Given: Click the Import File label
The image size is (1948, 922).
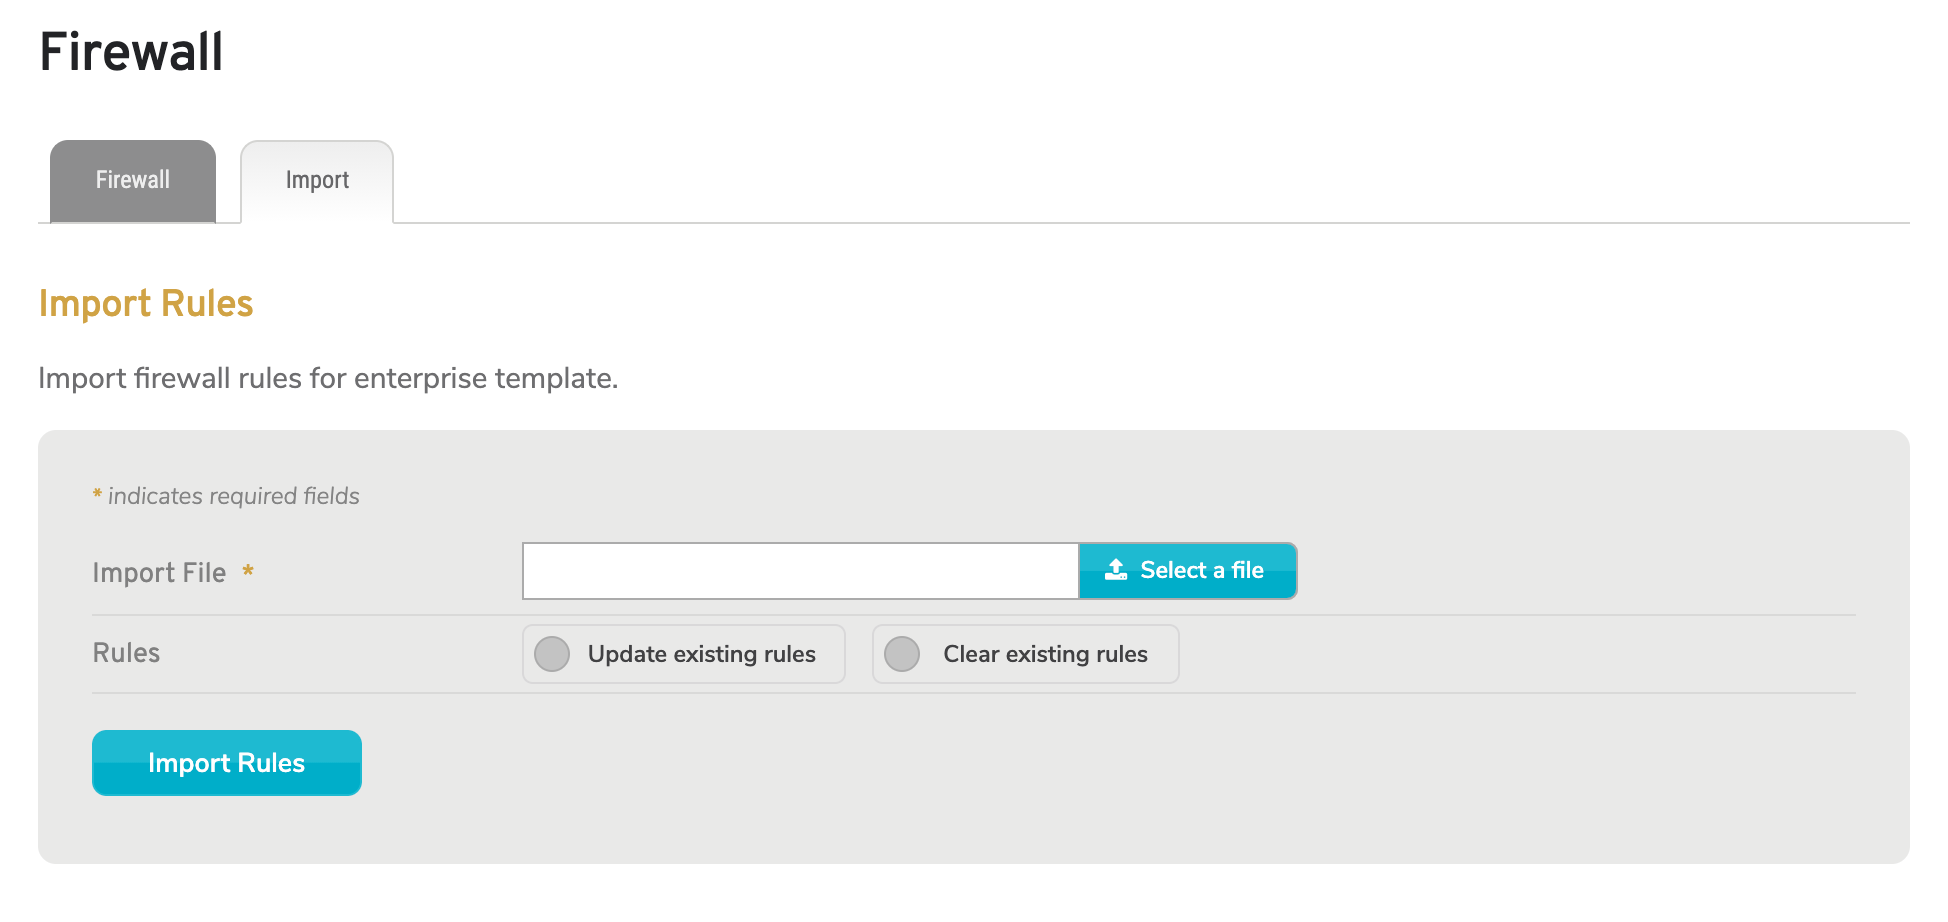Looking at the screenshot, I should (x=158, y=572).
